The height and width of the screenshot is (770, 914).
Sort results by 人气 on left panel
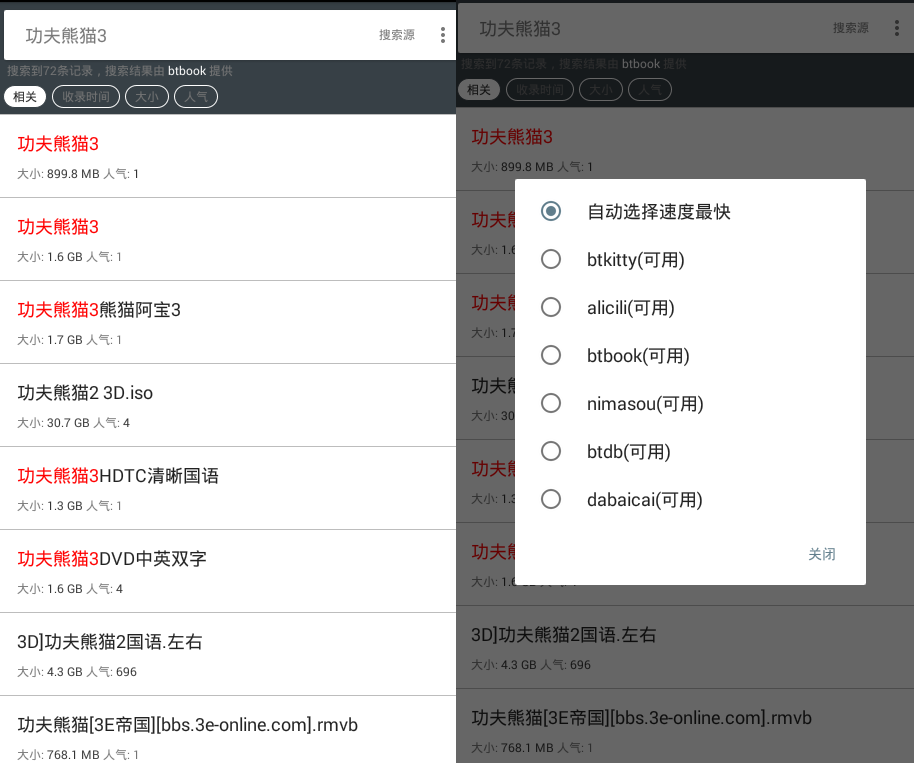pyautogui.click(x=196, y=97)
